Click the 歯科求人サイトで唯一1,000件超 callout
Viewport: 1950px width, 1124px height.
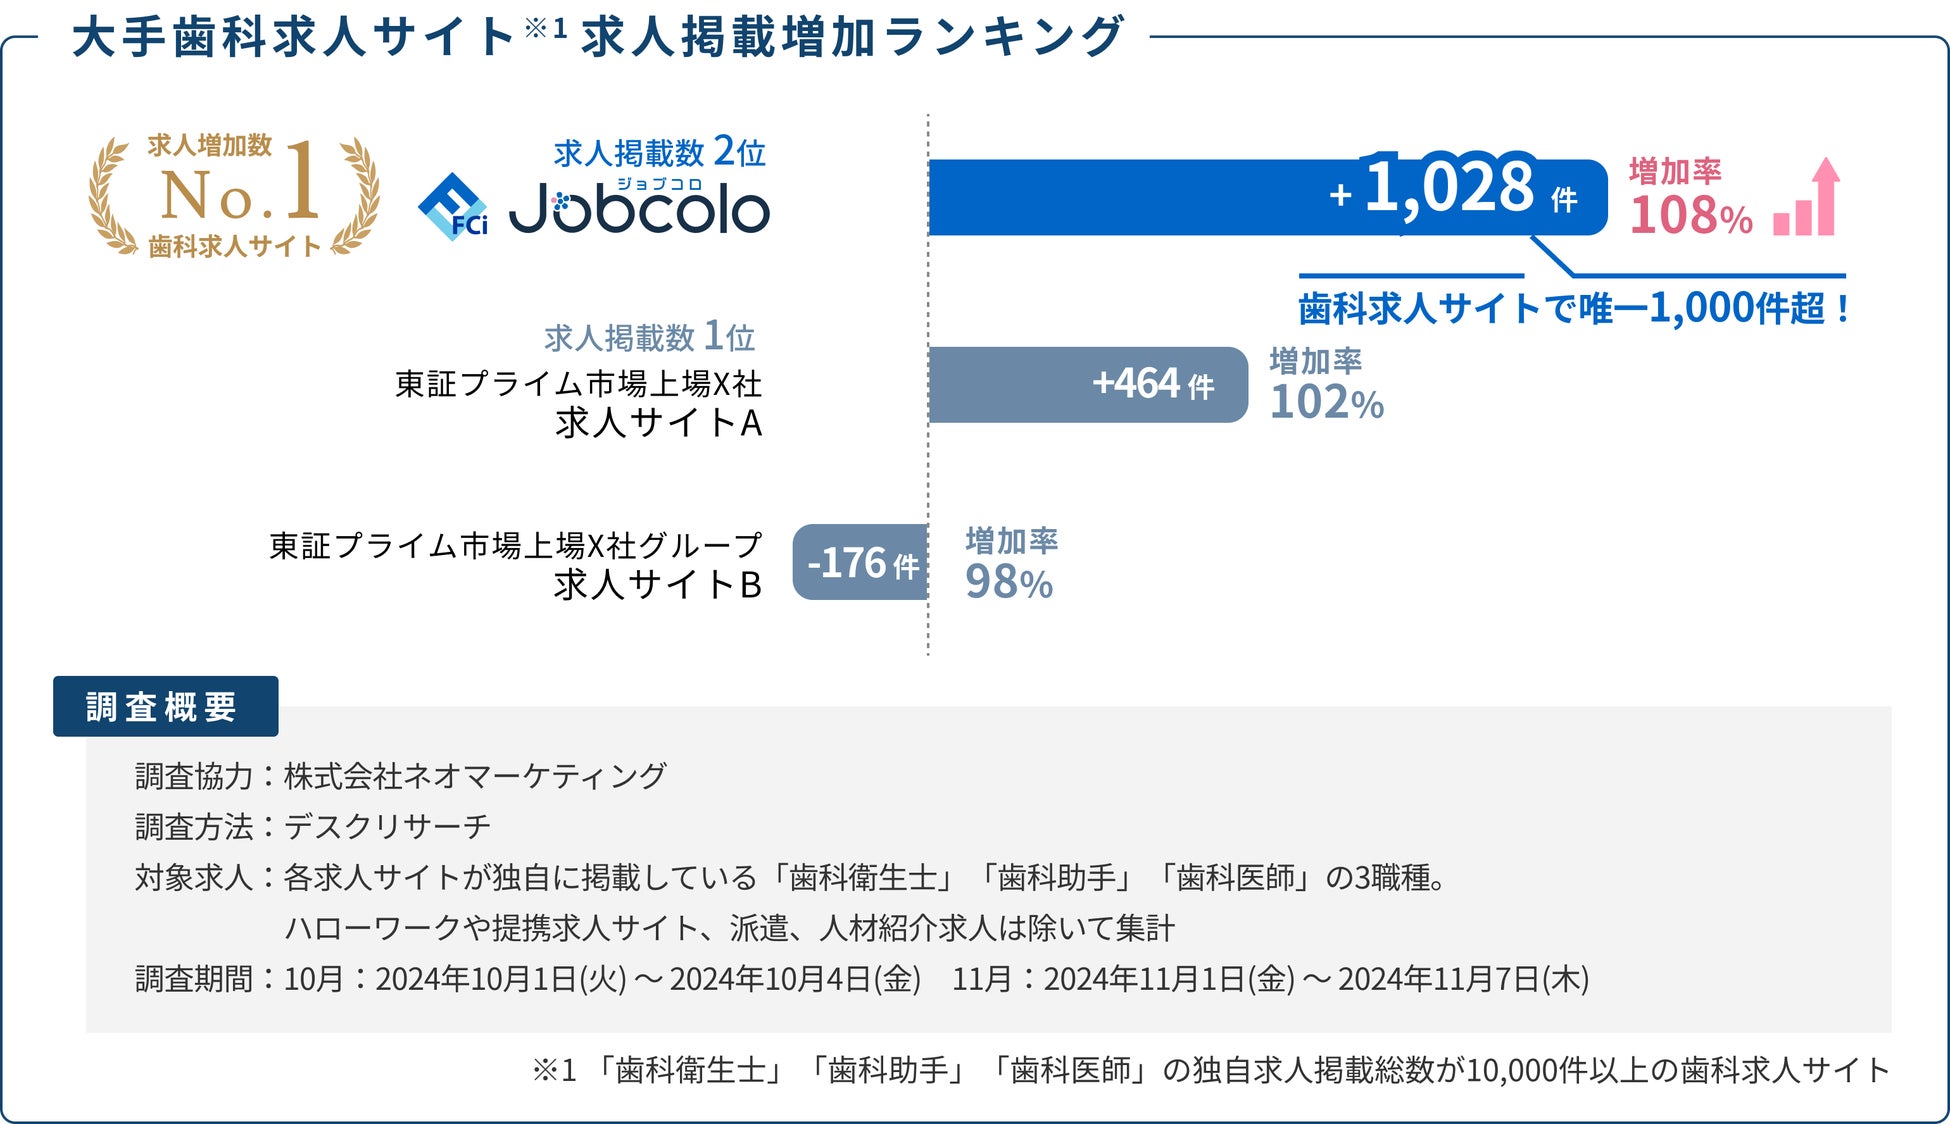point(1573,308)
